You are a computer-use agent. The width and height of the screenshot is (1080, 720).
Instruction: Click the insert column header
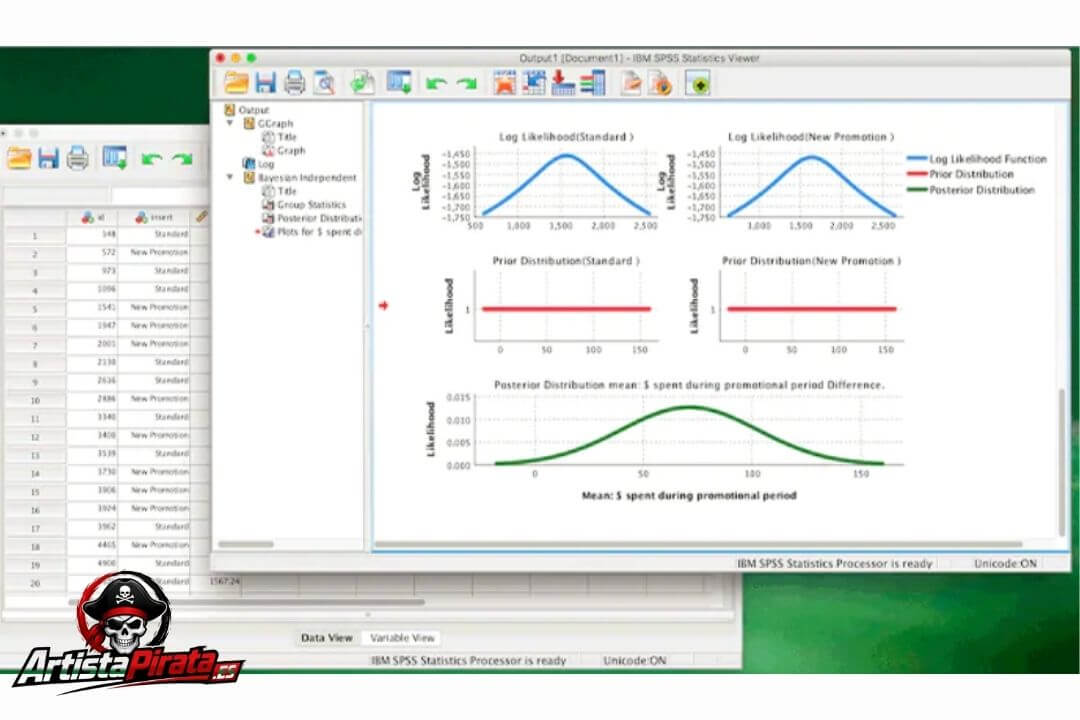click(x=154, y=217)
